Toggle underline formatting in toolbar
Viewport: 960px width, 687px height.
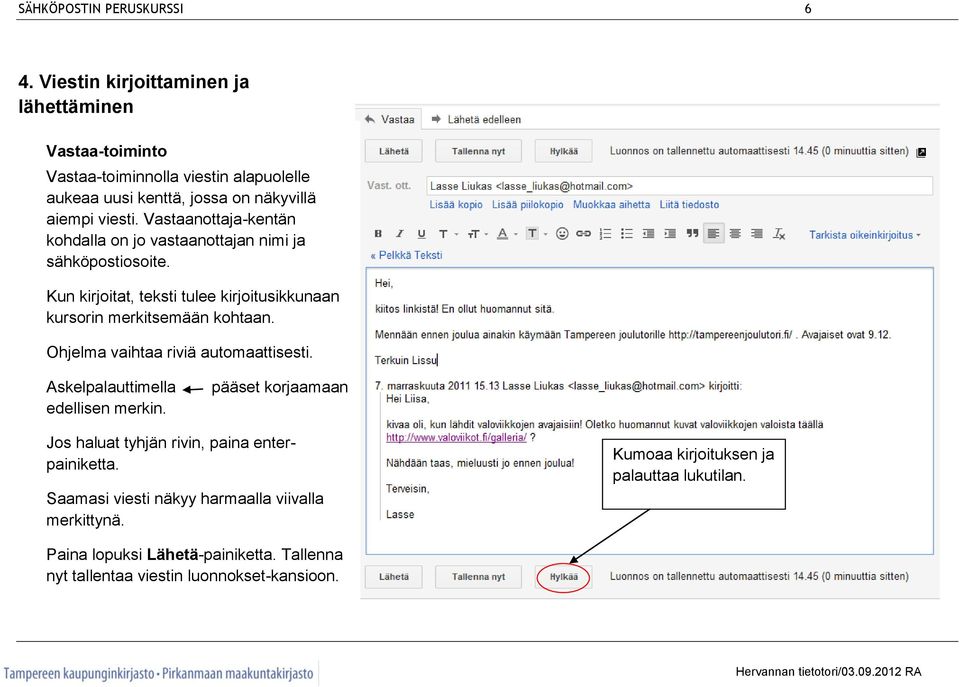[x=421, y=234]
